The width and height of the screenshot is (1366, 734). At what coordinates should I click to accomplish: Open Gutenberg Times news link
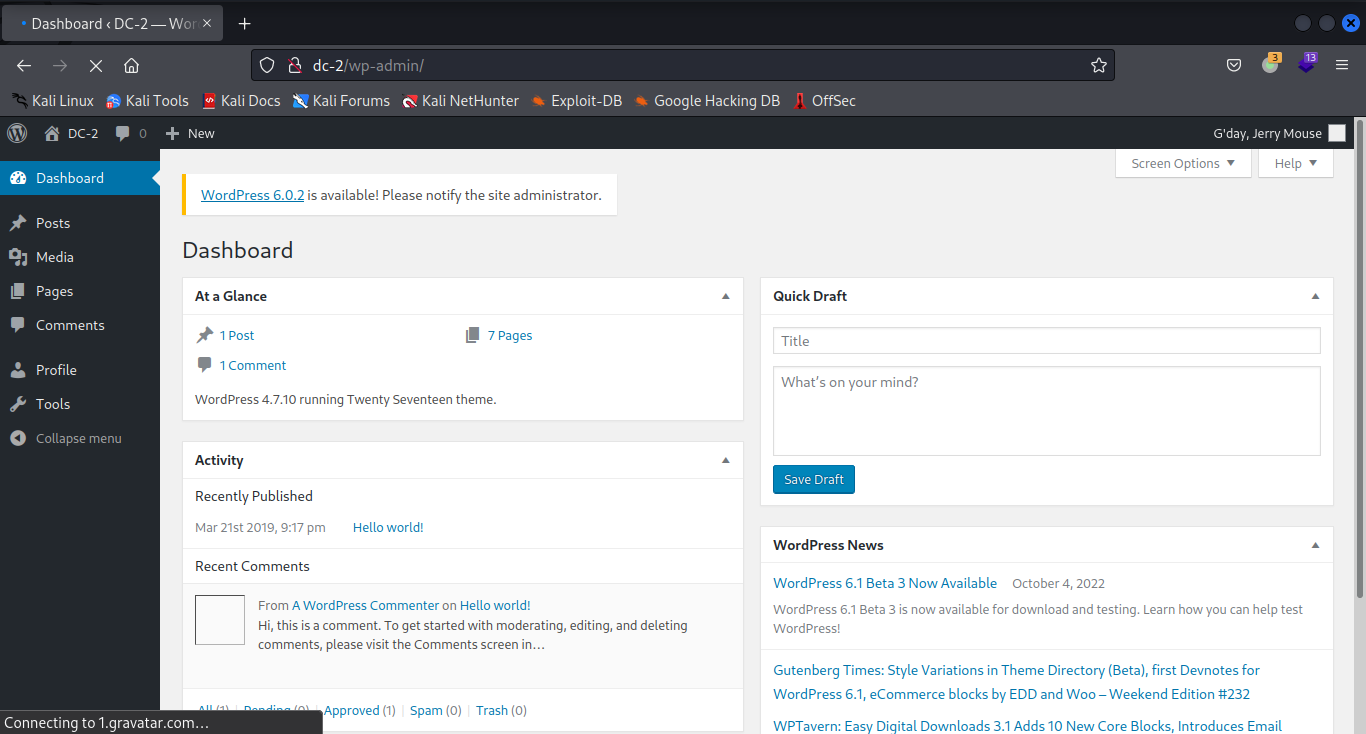tap(1016, 682)
